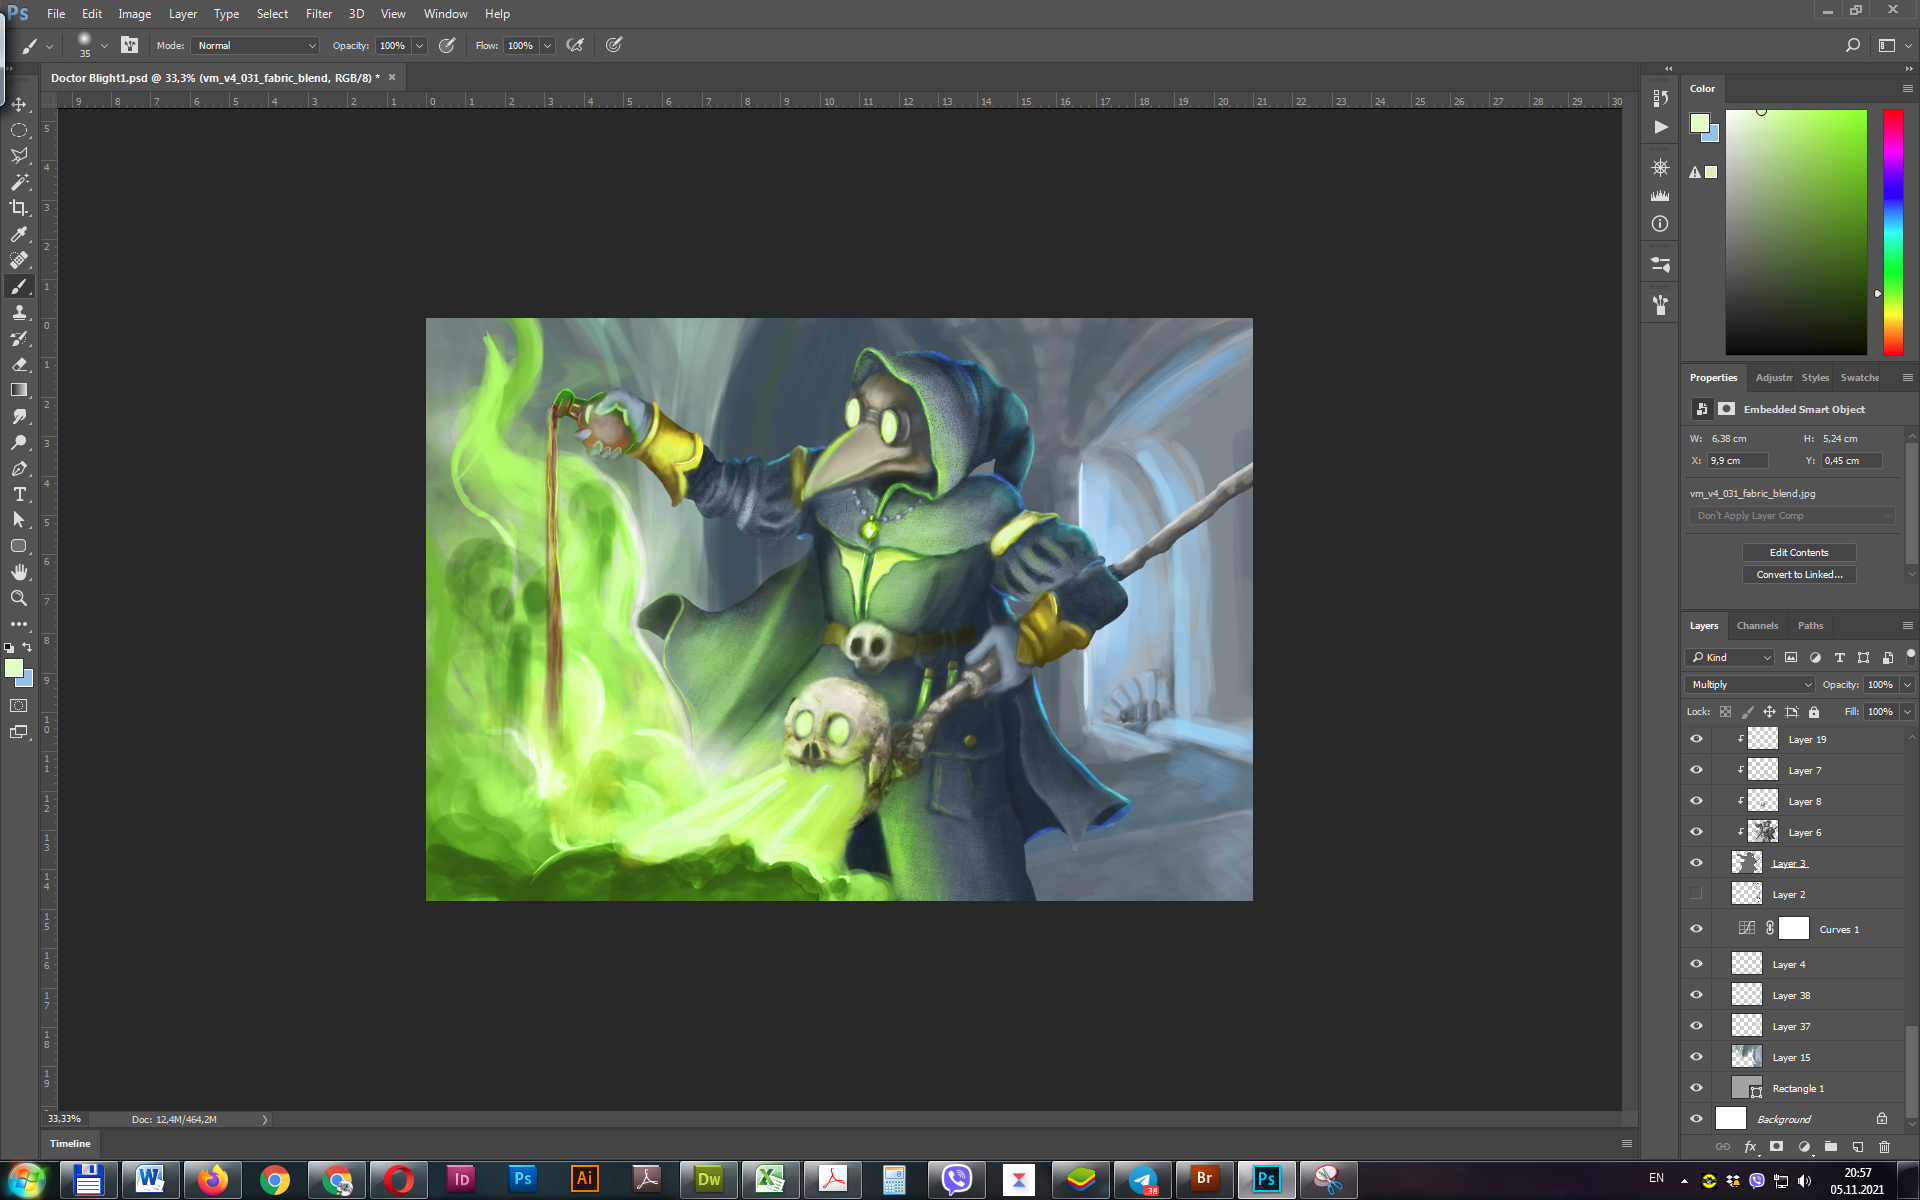Select the Smudge tool
This screenshot has height=1200, width=1920.
point(19,416)
